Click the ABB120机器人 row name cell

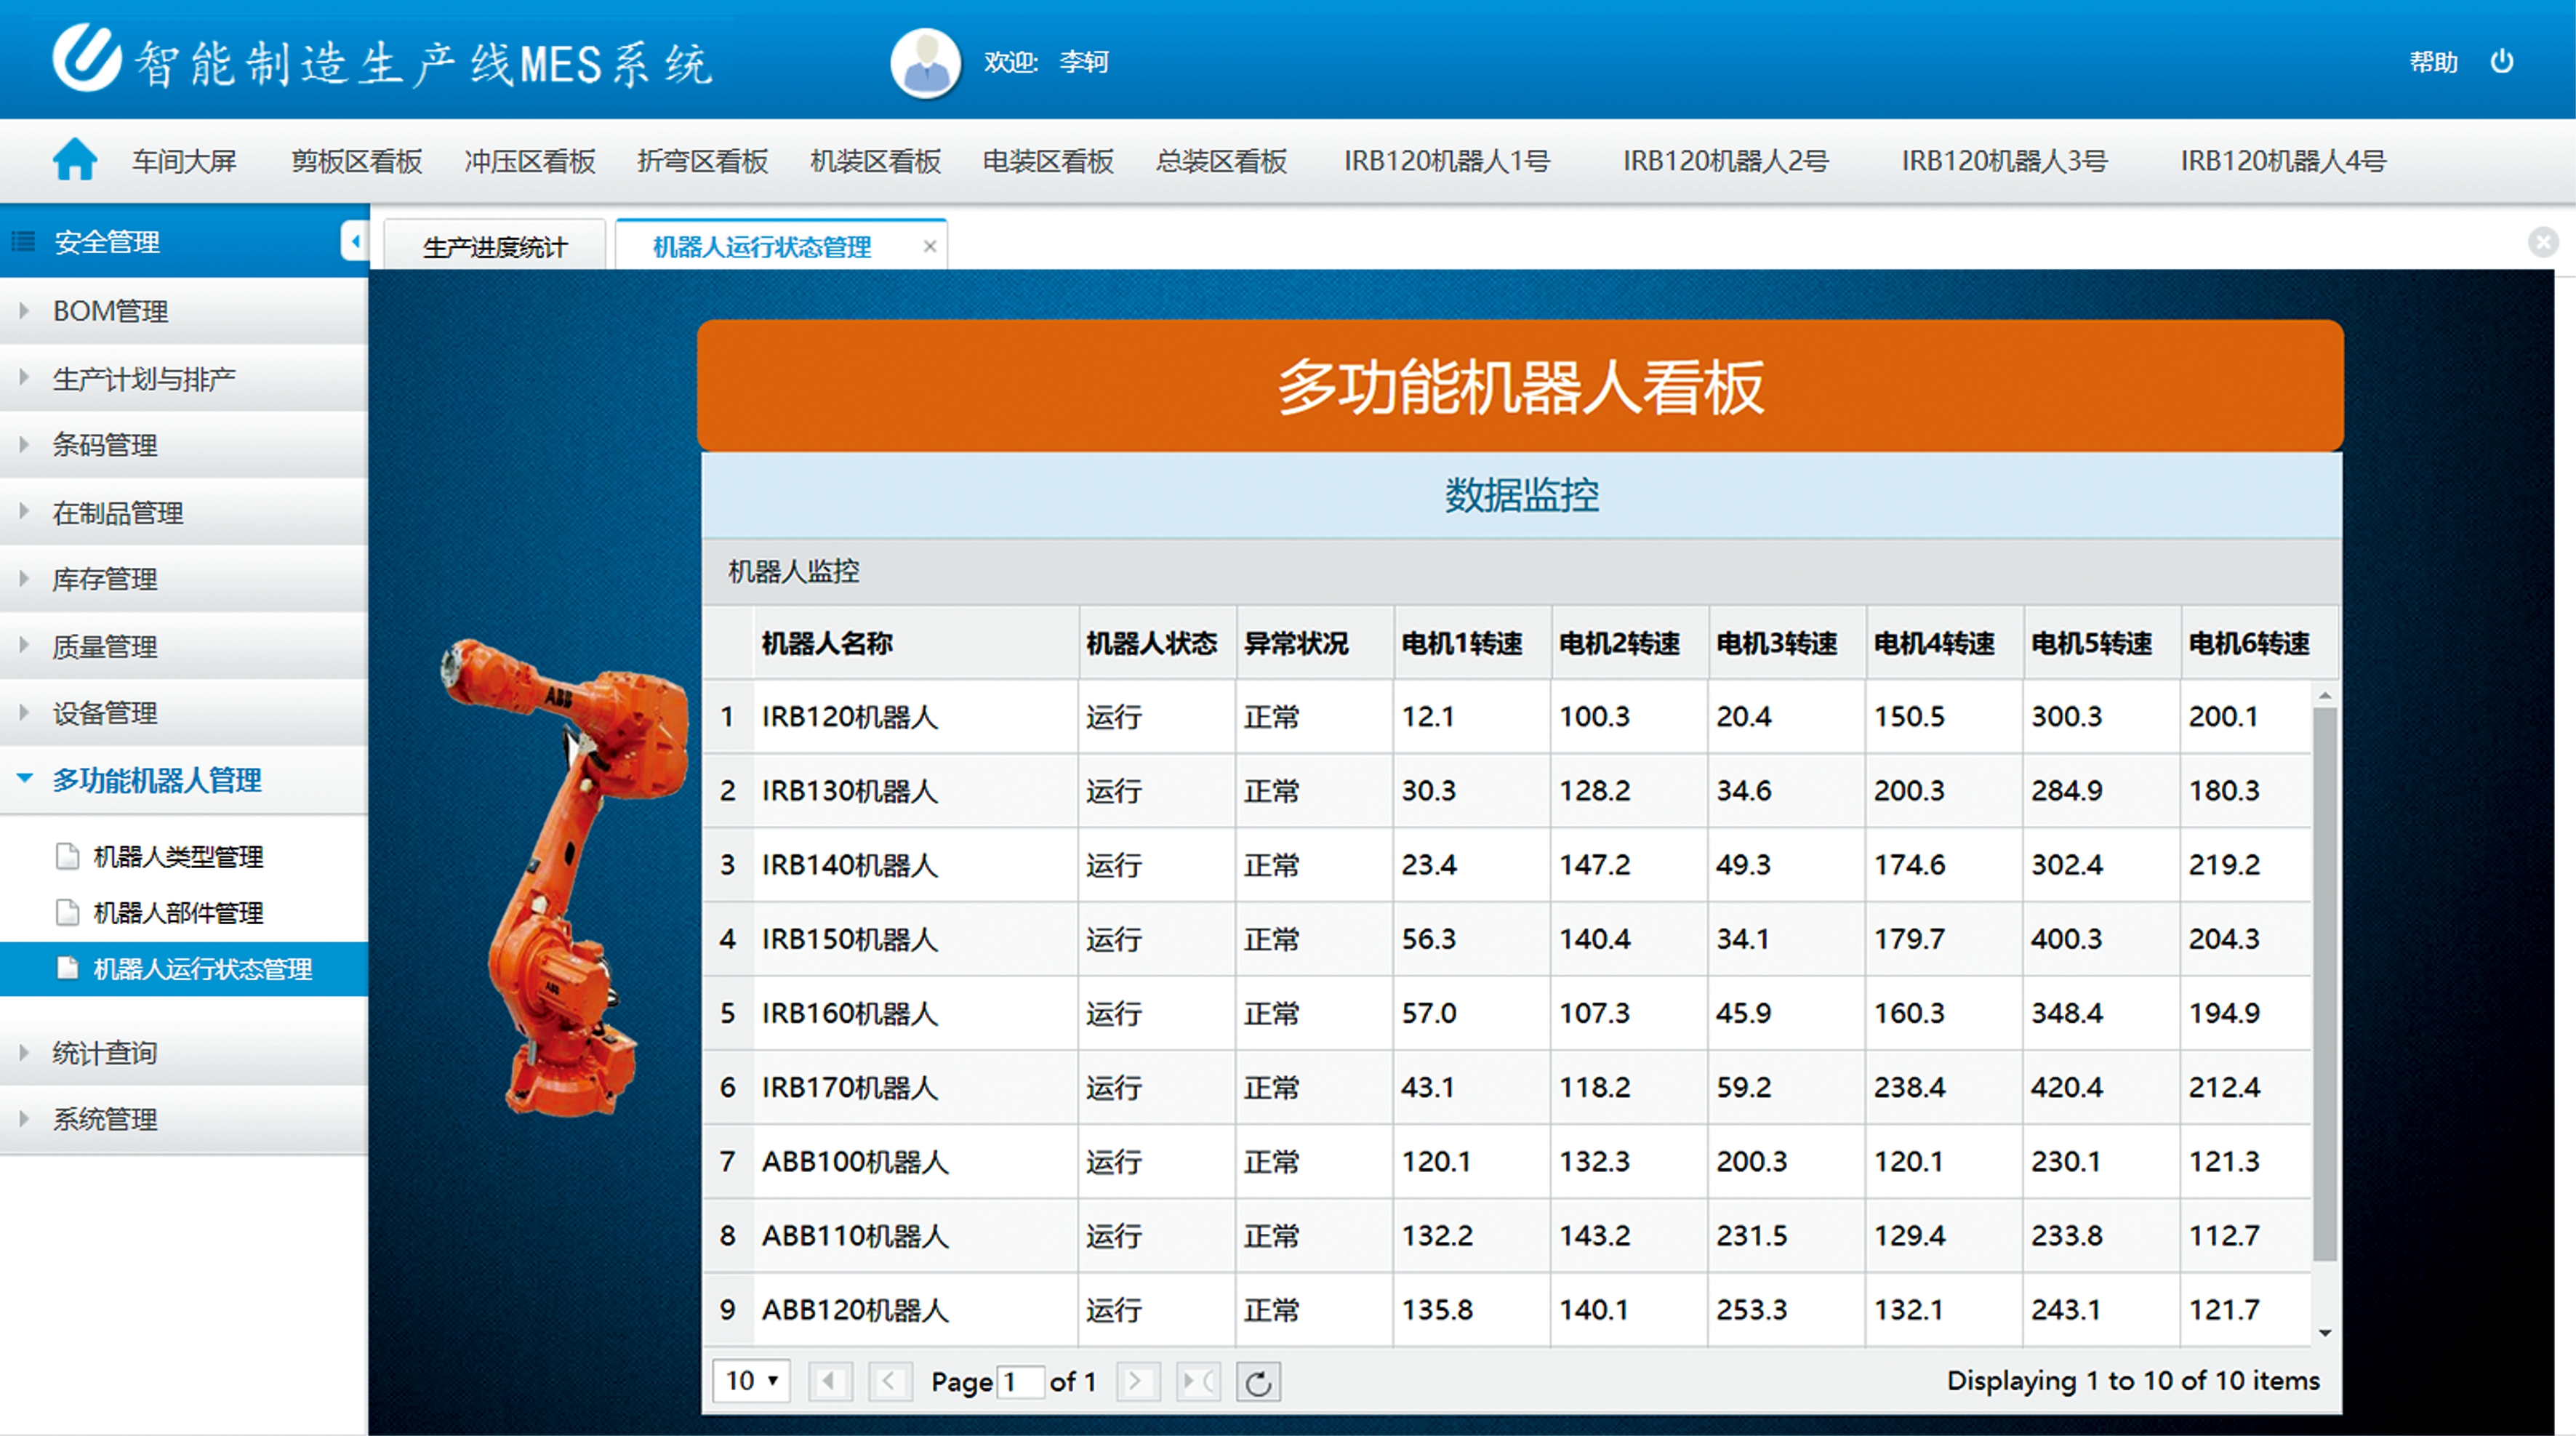pos(916,1310)
